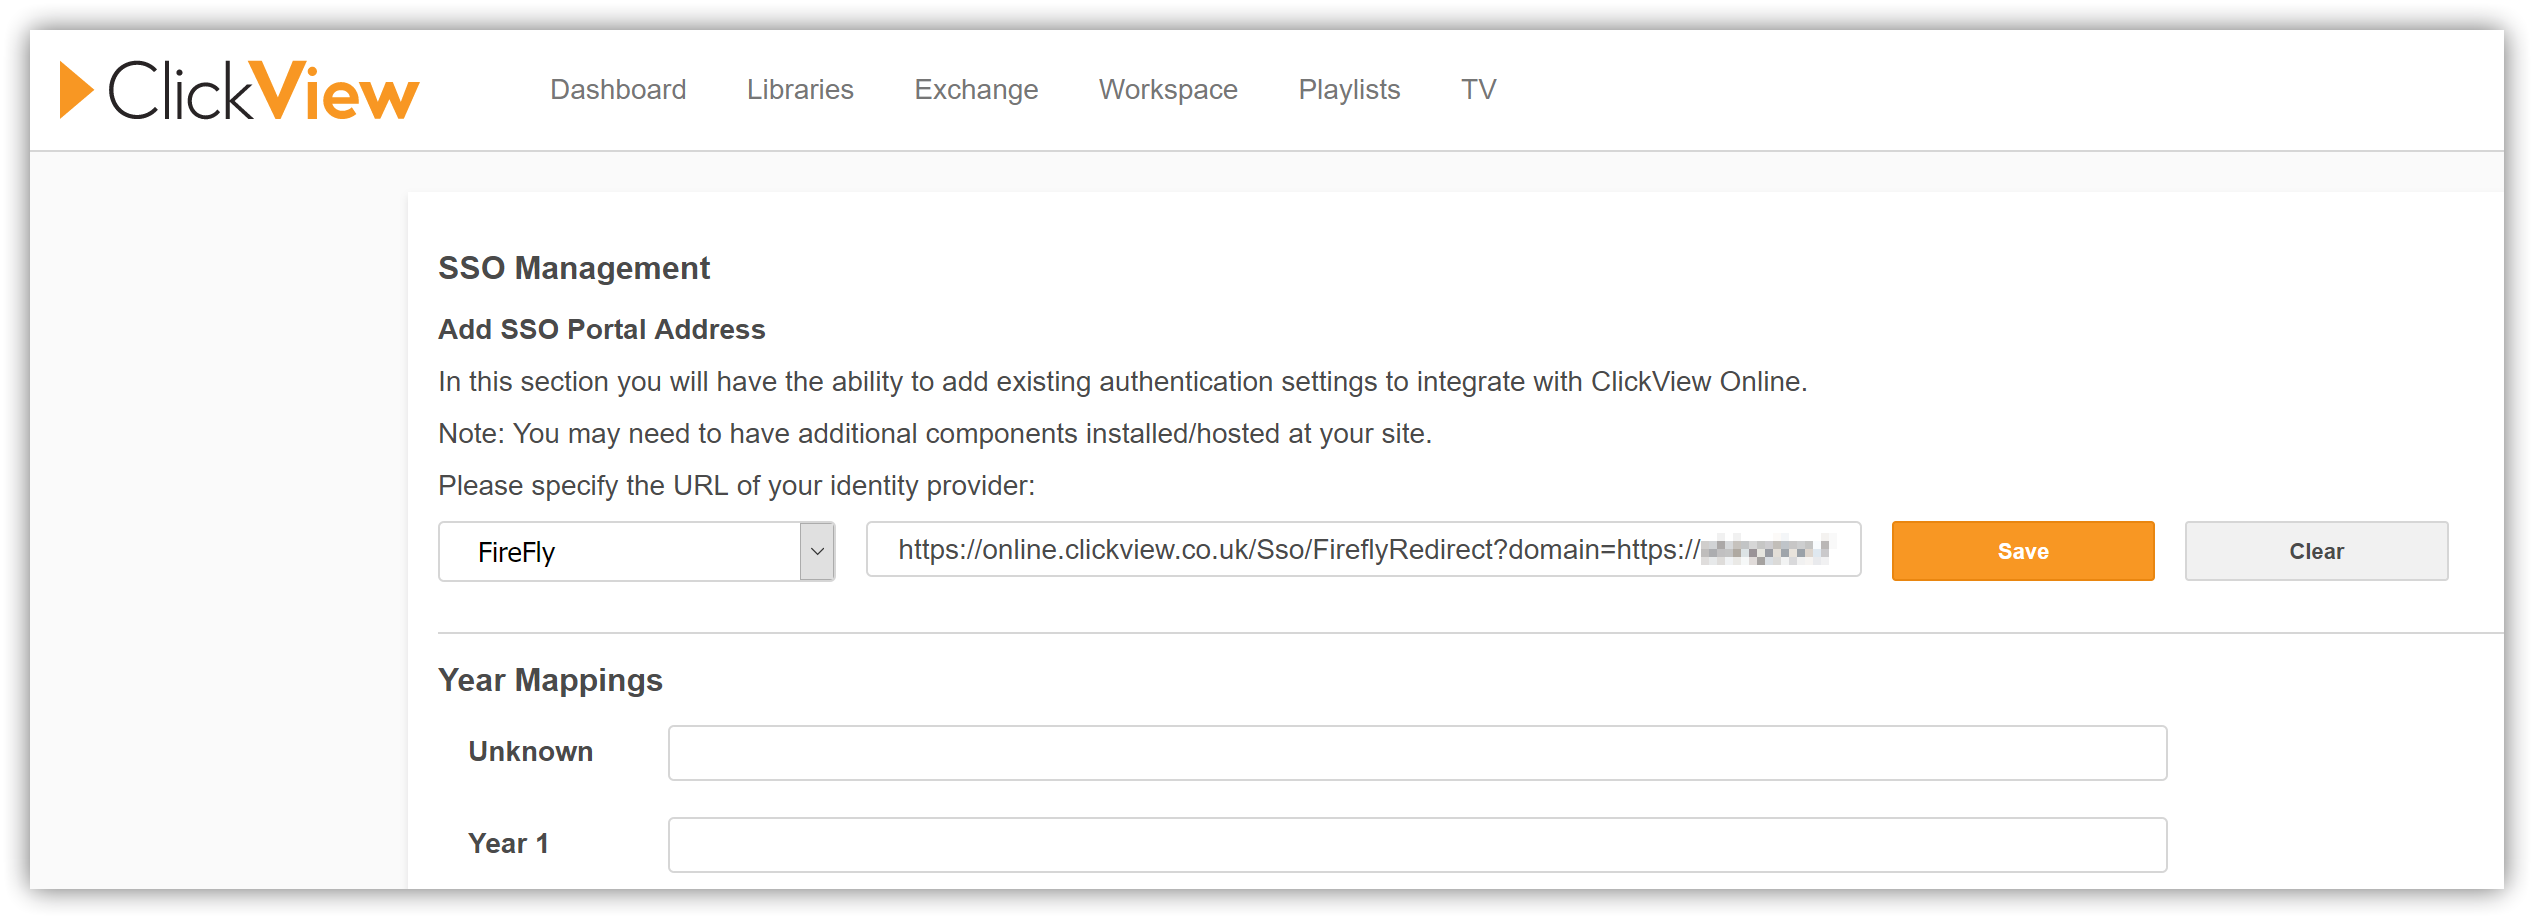
Task: Click the SSO Management heading
Action: [574, 268]
